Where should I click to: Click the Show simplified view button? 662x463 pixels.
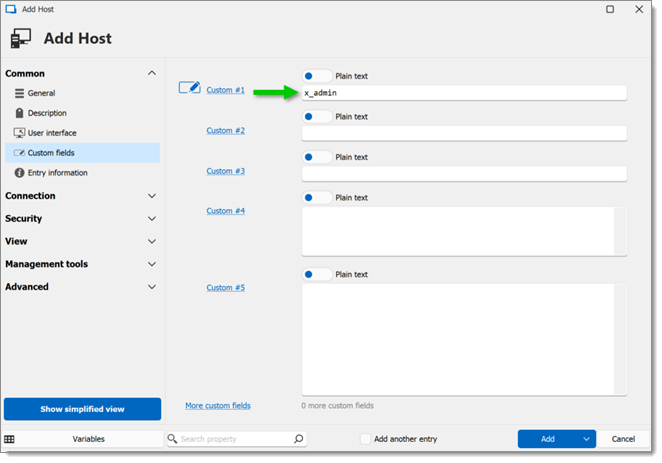pos(82,409)
